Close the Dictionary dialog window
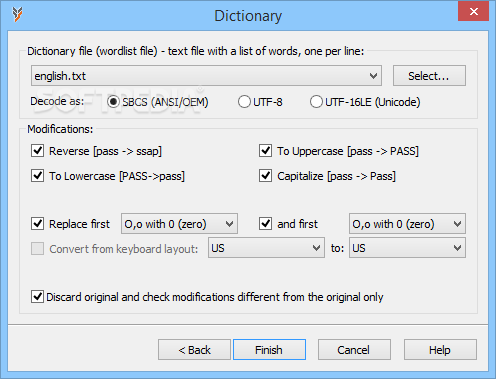 473,12
